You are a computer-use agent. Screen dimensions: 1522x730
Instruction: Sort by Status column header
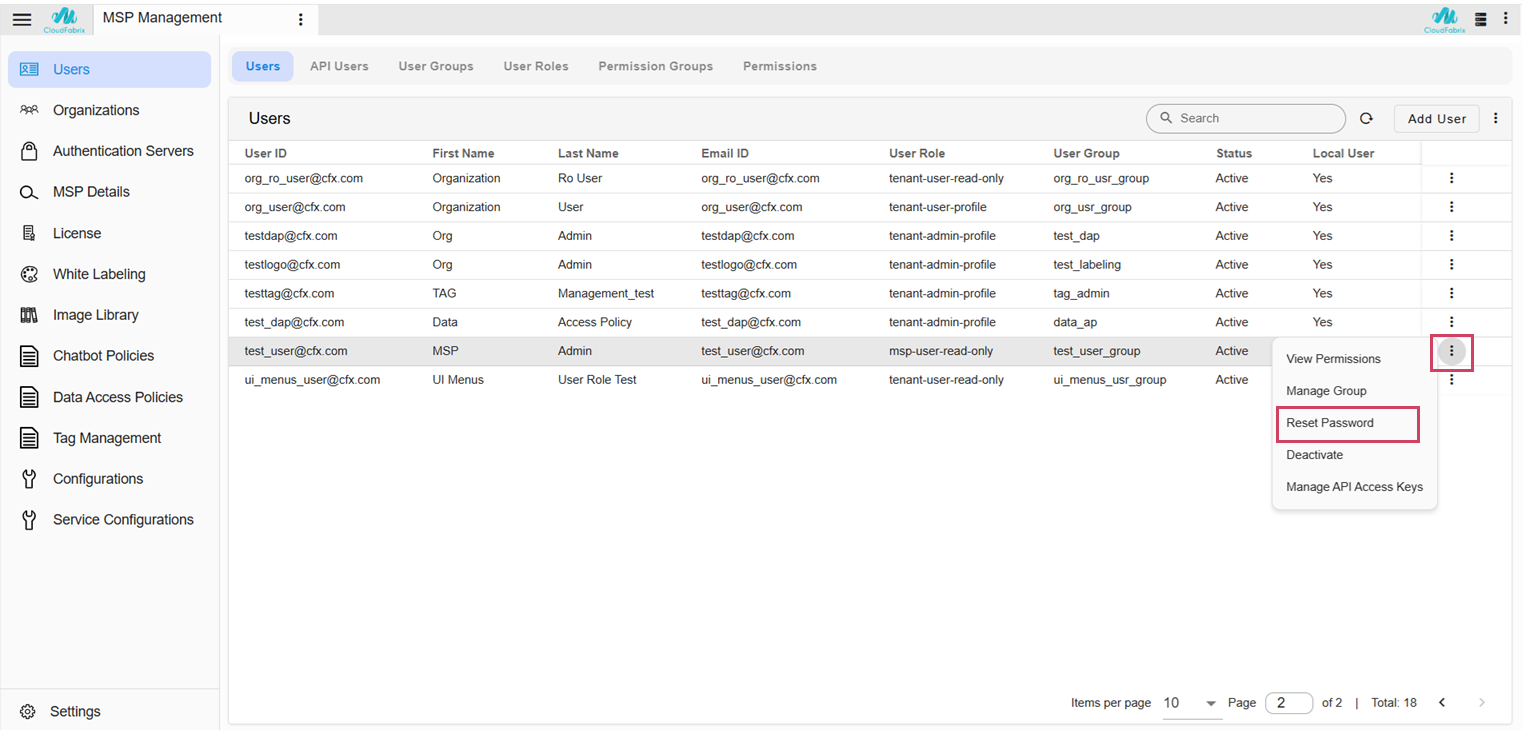1234,153
